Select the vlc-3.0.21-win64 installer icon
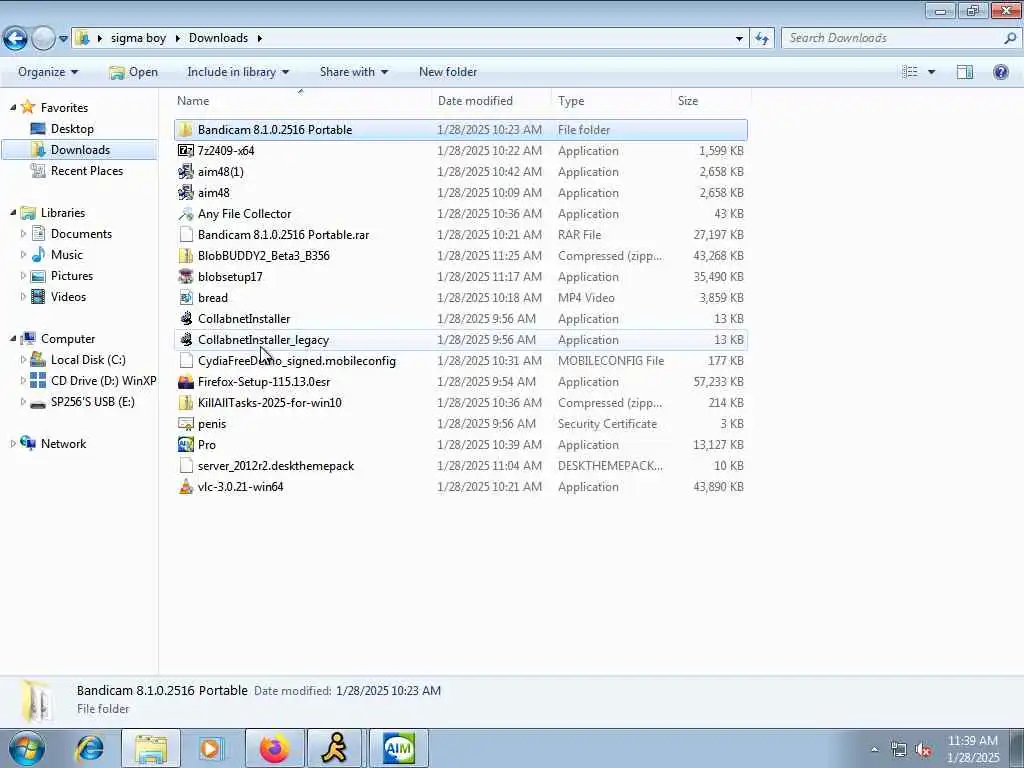 pos(185,487)
